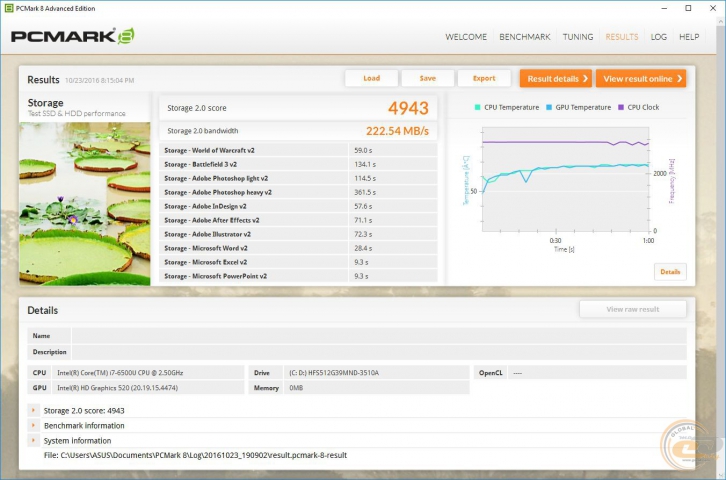Screen dimensions: 726x480
Task: Click the result file path text
Action: (x=195, y=455)
